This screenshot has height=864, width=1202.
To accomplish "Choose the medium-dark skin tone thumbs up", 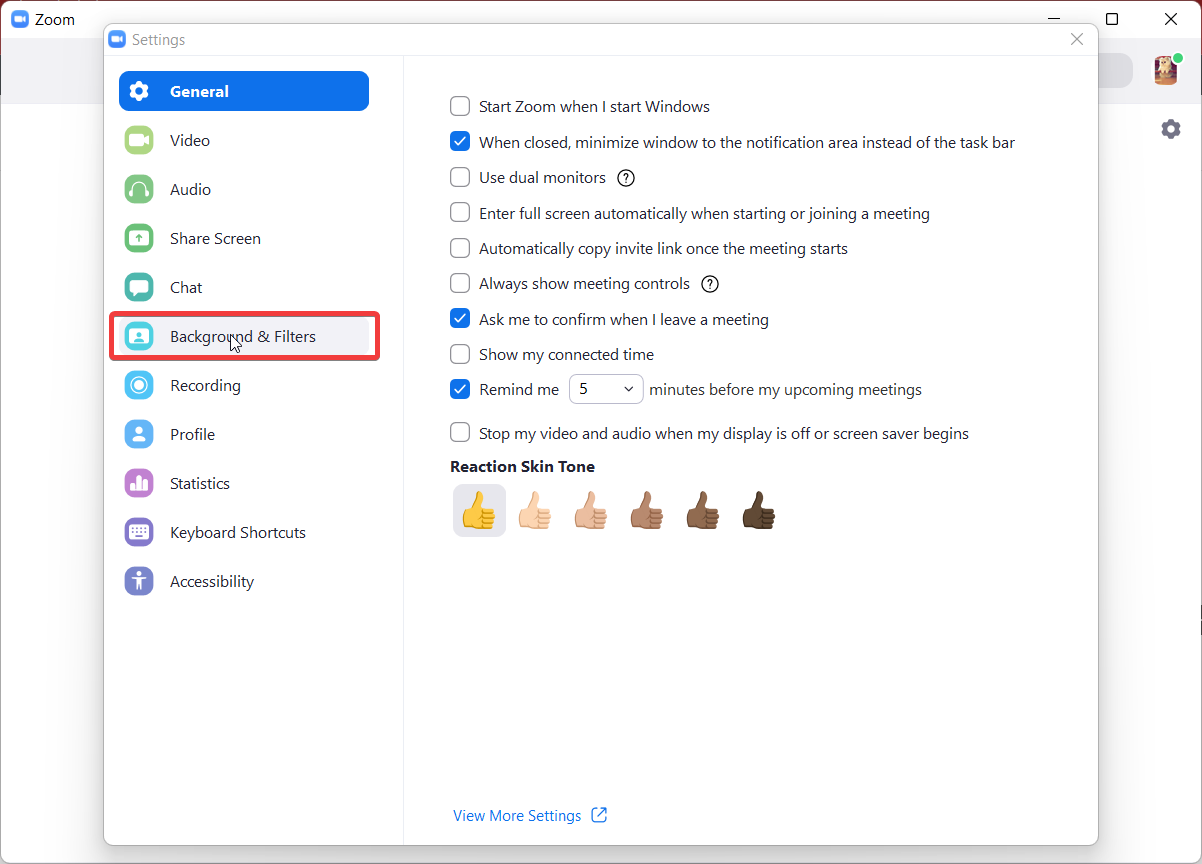I will pyautogui.click(x=703, y=511).
